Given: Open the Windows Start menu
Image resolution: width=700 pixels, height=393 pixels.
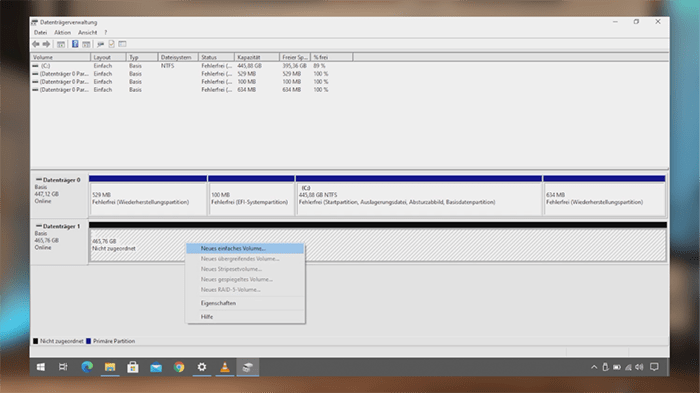Looking at the screenshot, I should pos(41,367).
